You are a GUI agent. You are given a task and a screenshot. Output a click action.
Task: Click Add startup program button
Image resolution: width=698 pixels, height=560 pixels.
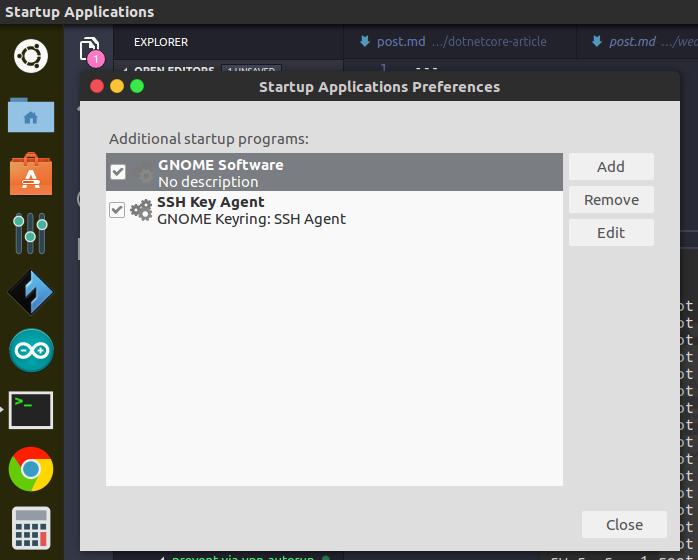point(611,166)
